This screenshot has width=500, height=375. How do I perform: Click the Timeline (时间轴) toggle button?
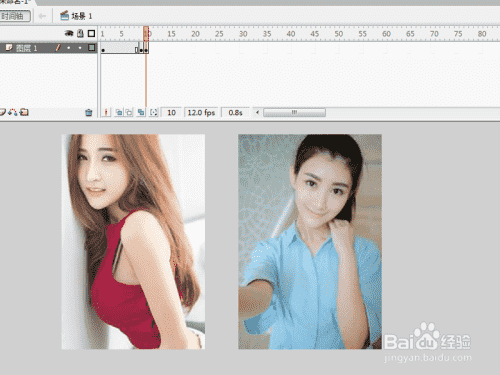(15, 16)
